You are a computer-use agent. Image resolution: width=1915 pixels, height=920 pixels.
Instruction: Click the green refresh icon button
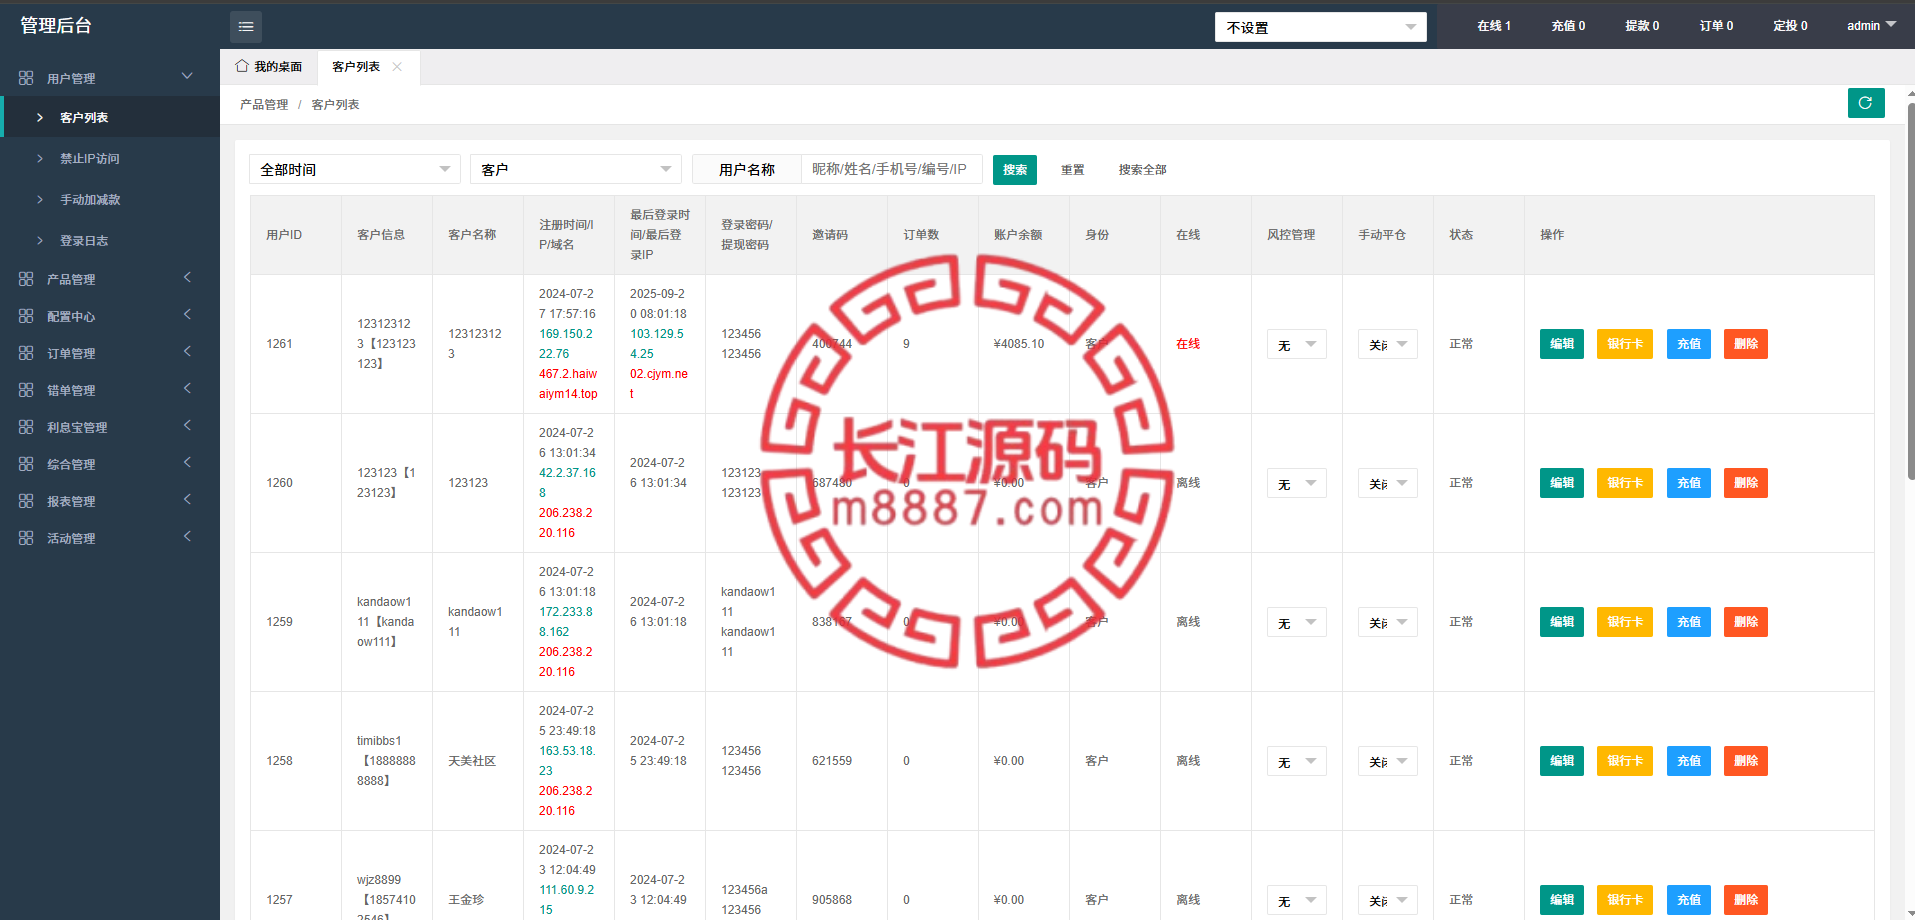click(1866, 103)
